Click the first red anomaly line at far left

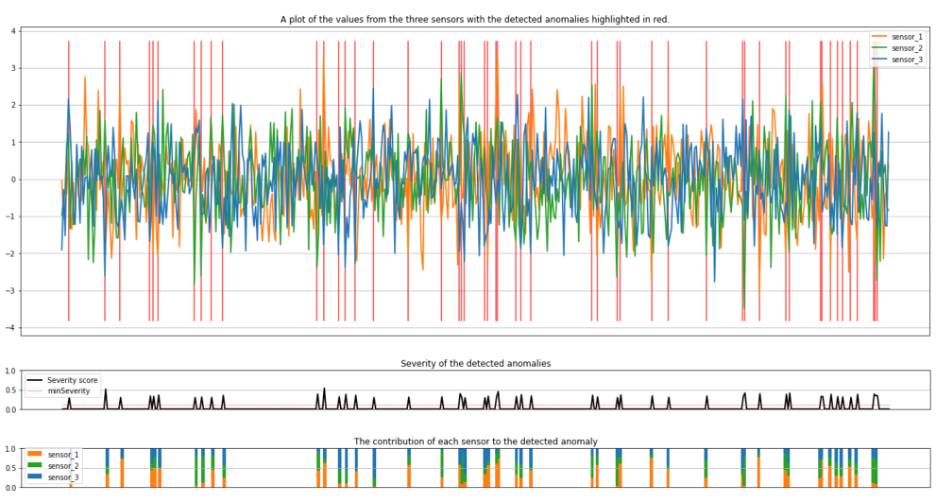click(69, 181)
